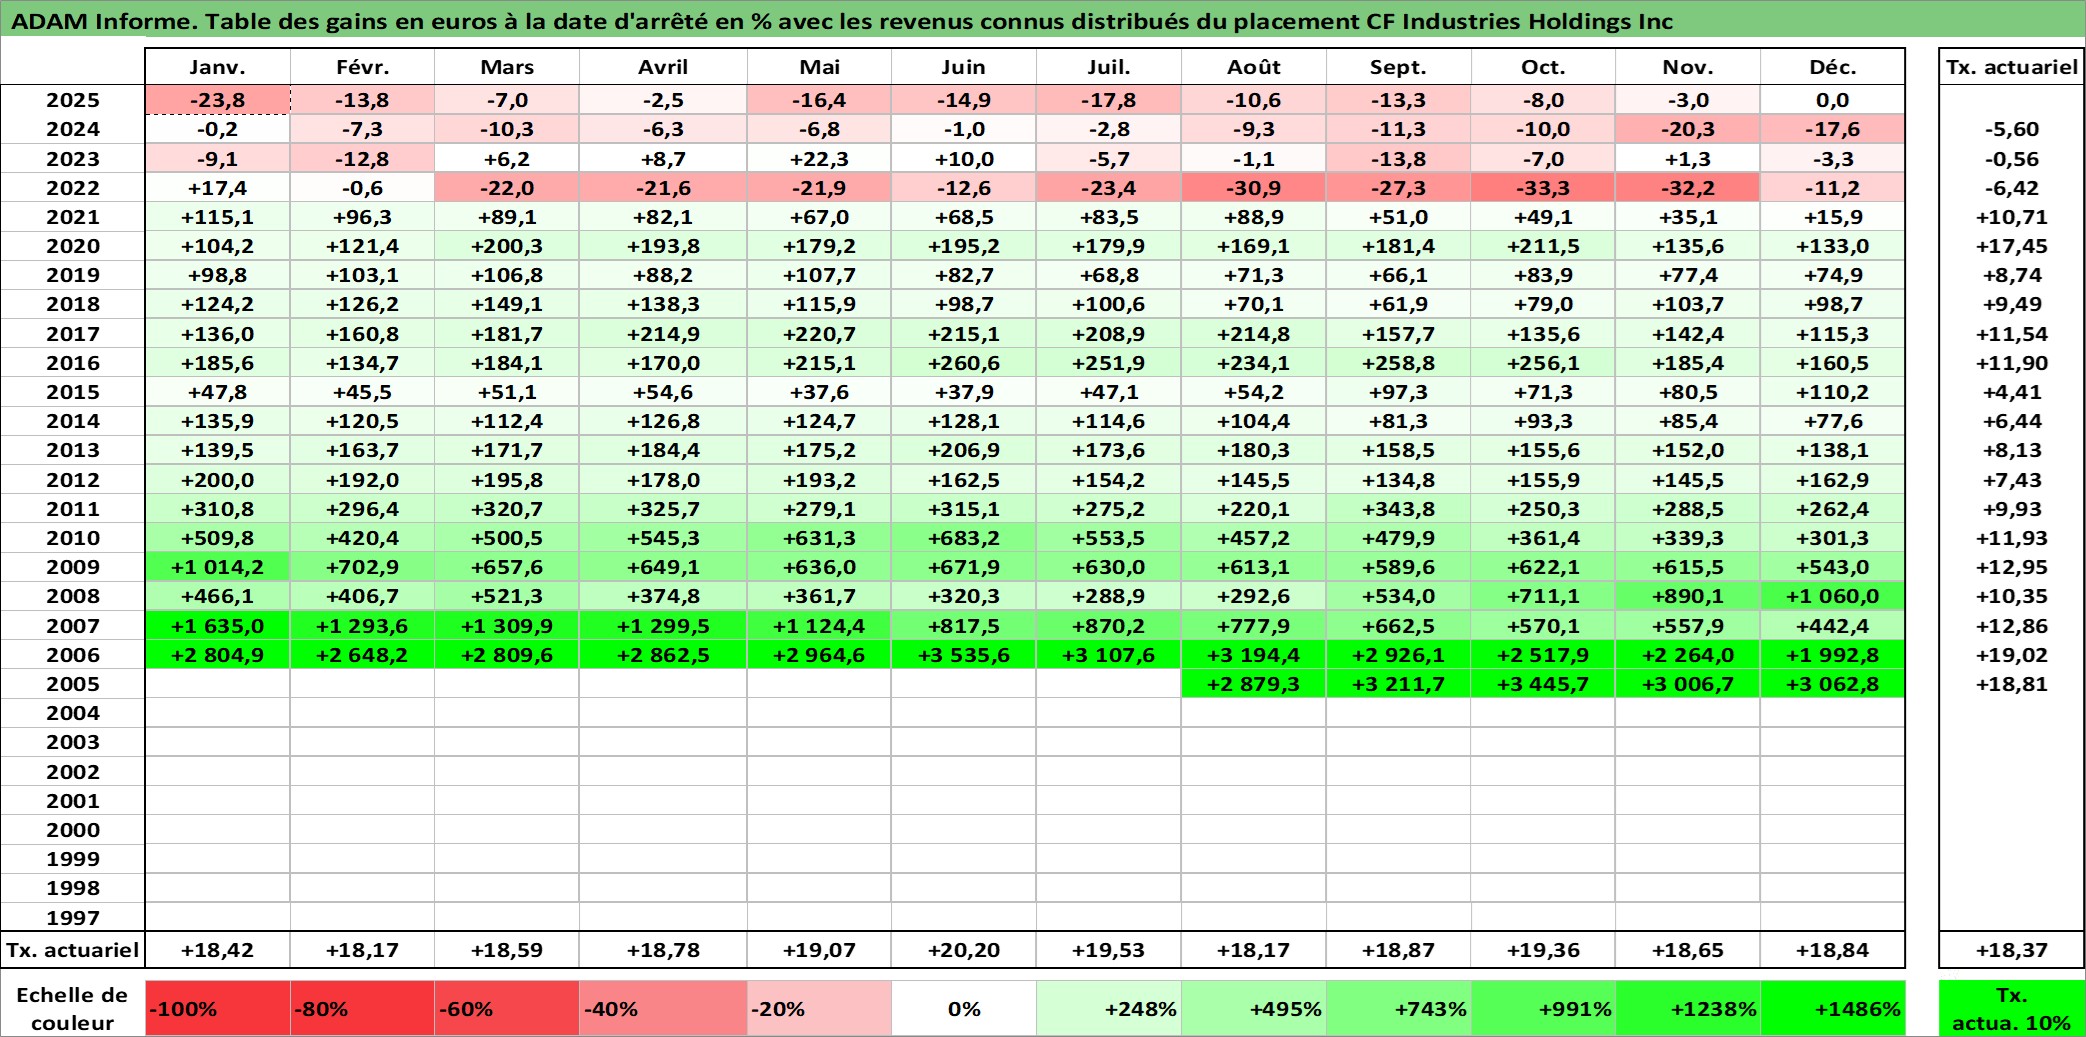2086x1037 pixels.
Task: Select the Août column header
Action: tap(1254, 67)
